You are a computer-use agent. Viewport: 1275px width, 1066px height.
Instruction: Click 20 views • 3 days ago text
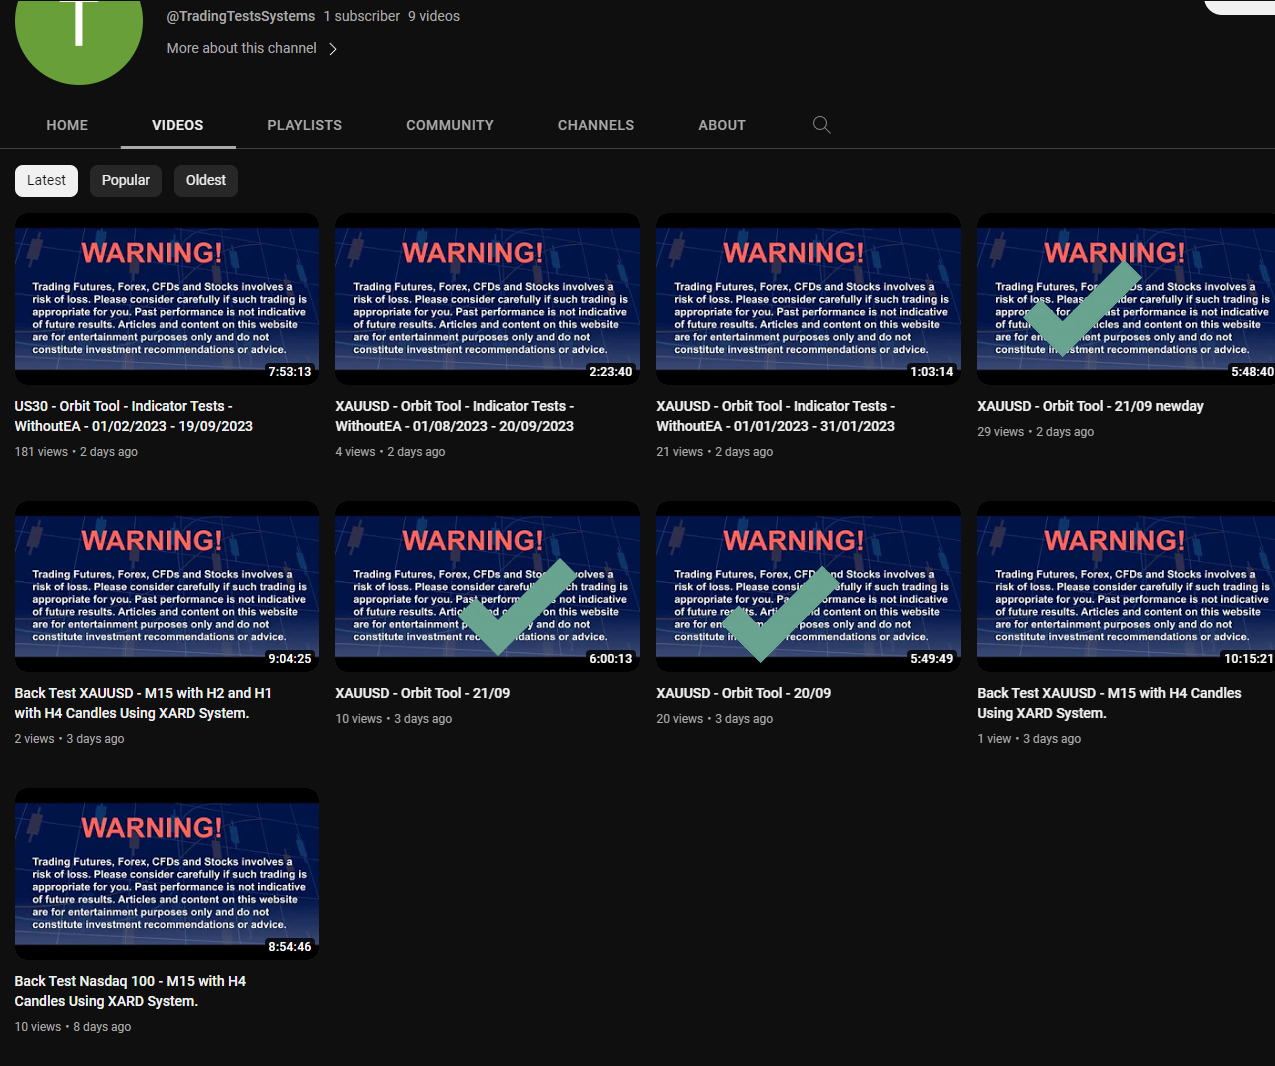pos(715,719)
